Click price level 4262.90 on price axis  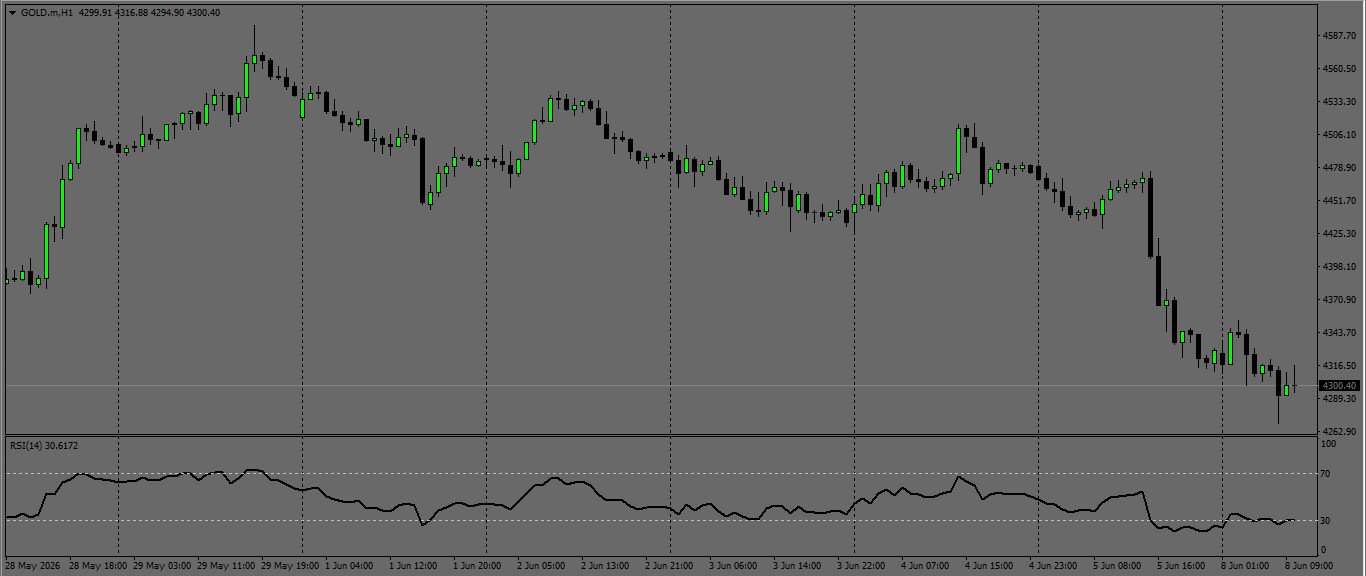coord(1338,432)
